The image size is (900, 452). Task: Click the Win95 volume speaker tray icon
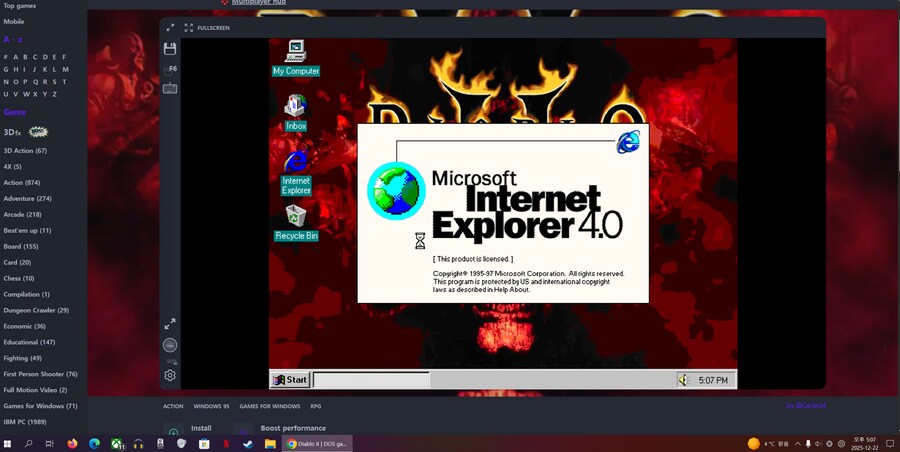point(684,380)
